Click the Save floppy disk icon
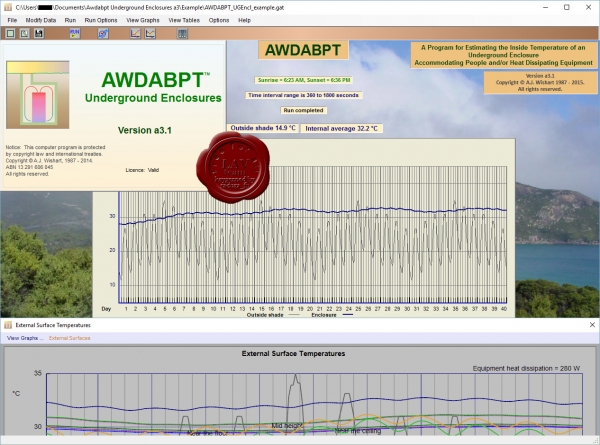The image size is (600, 445). point(39,34)
